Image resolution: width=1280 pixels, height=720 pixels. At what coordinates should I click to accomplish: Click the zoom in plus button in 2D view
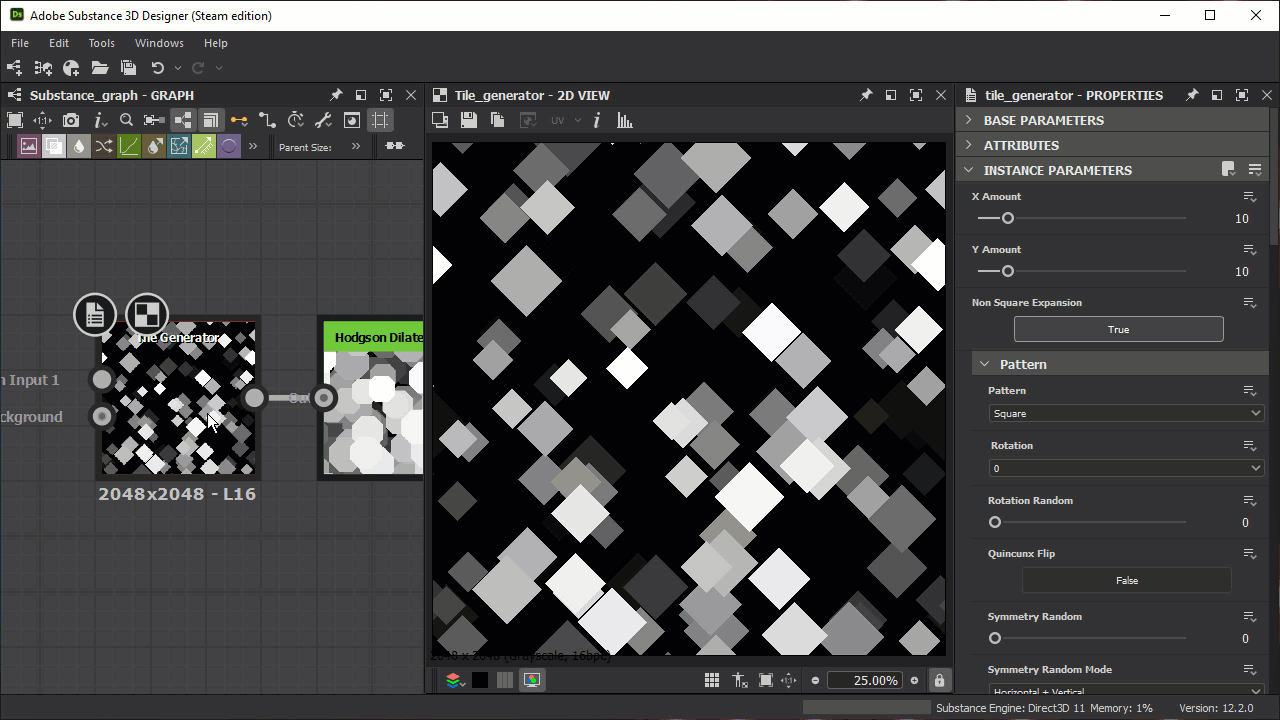tap(914, 680)
